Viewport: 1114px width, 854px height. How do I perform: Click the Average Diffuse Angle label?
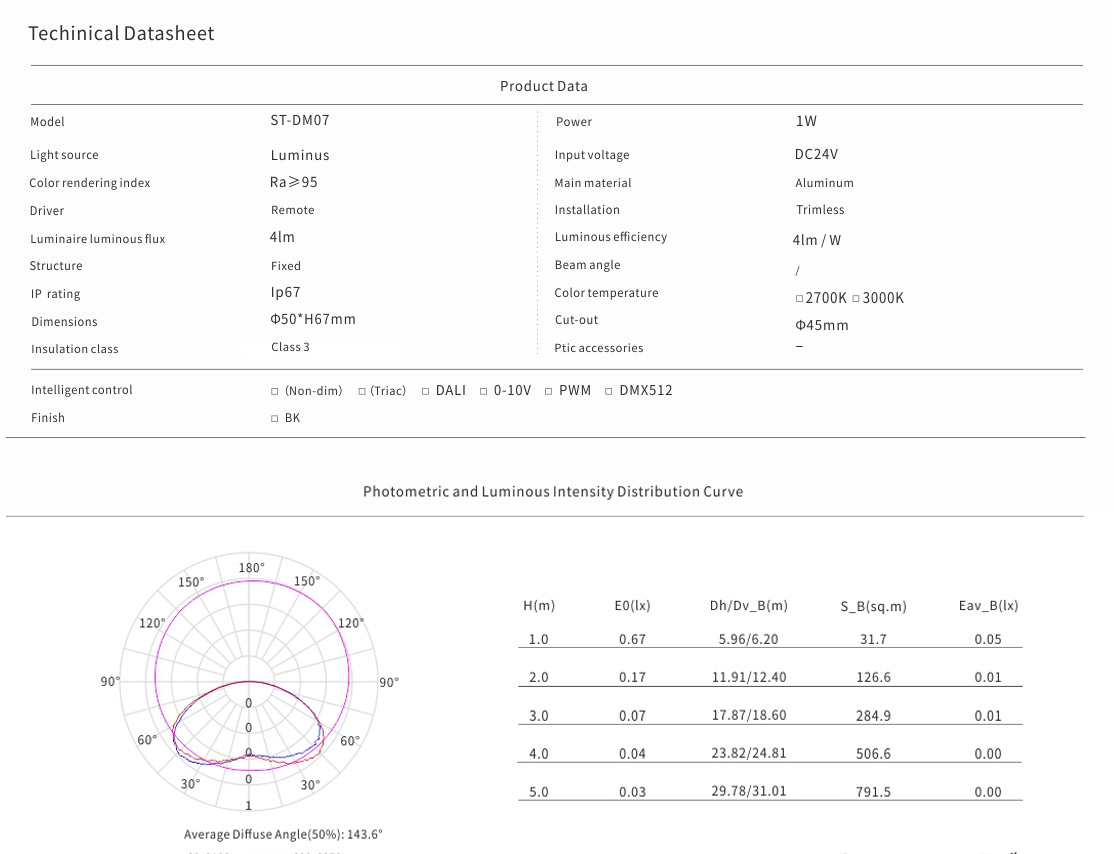click(x=283, y=834)
